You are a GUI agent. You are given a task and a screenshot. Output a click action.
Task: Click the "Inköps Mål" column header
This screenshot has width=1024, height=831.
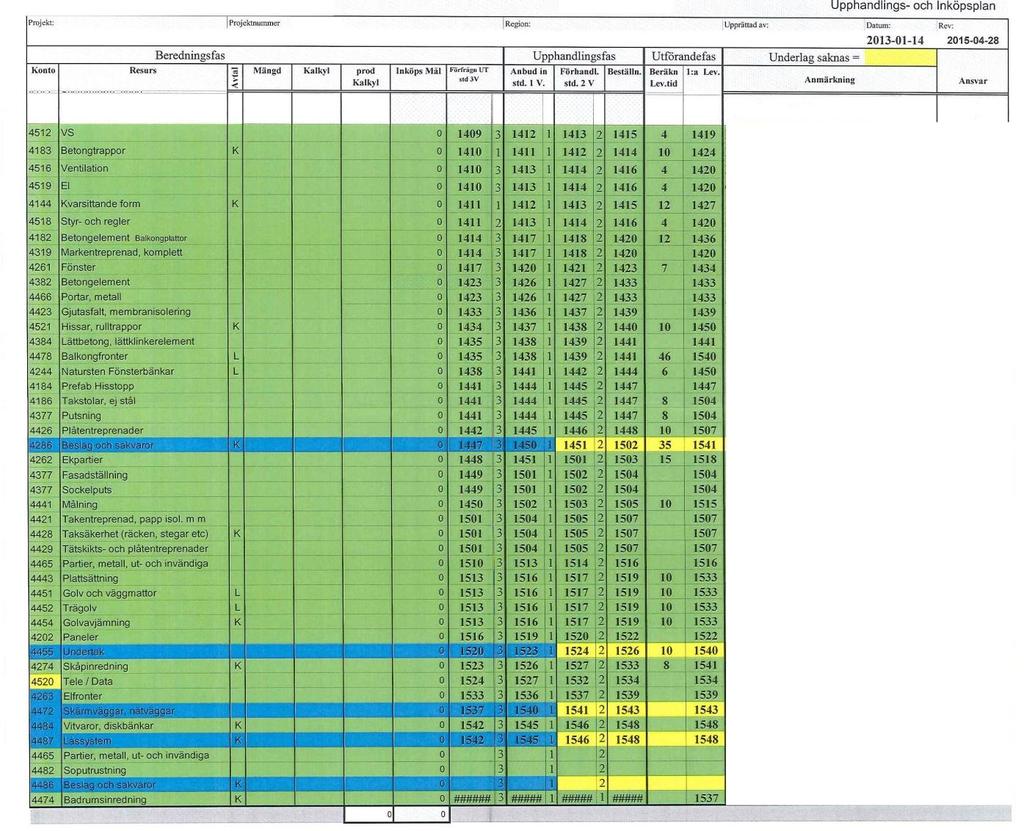[419, 71]
